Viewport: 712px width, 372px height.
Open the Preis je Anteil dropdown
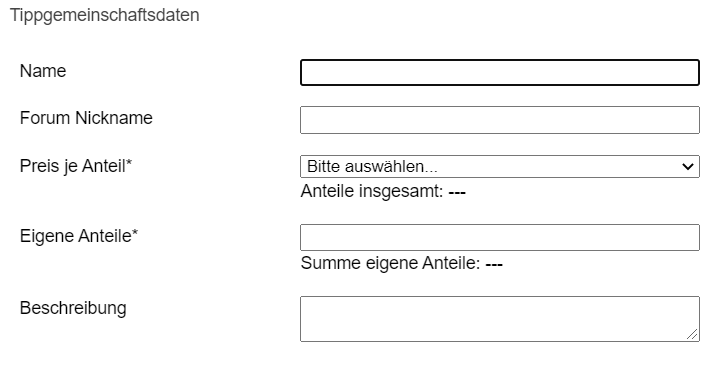click(499, 167)
